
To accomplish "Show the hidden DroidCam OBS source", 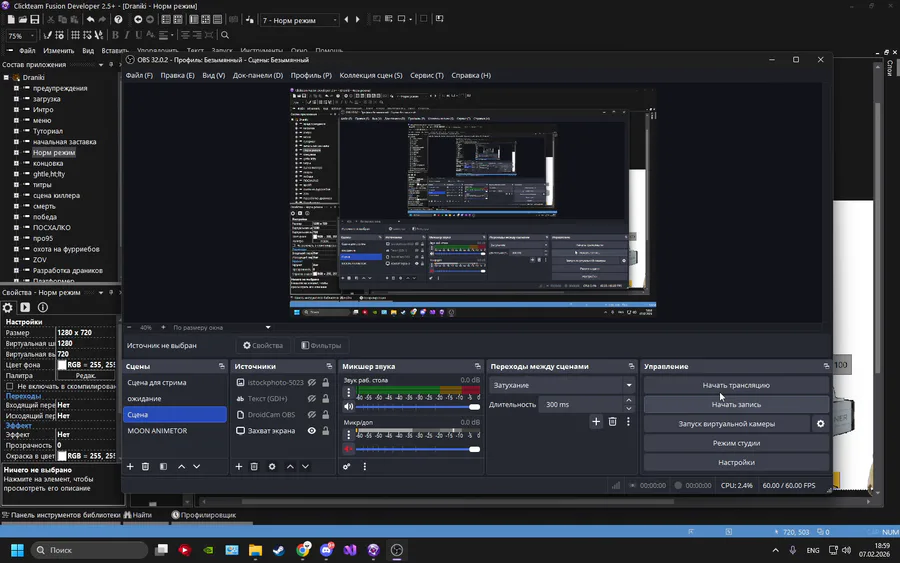I will tap(312, 414).
